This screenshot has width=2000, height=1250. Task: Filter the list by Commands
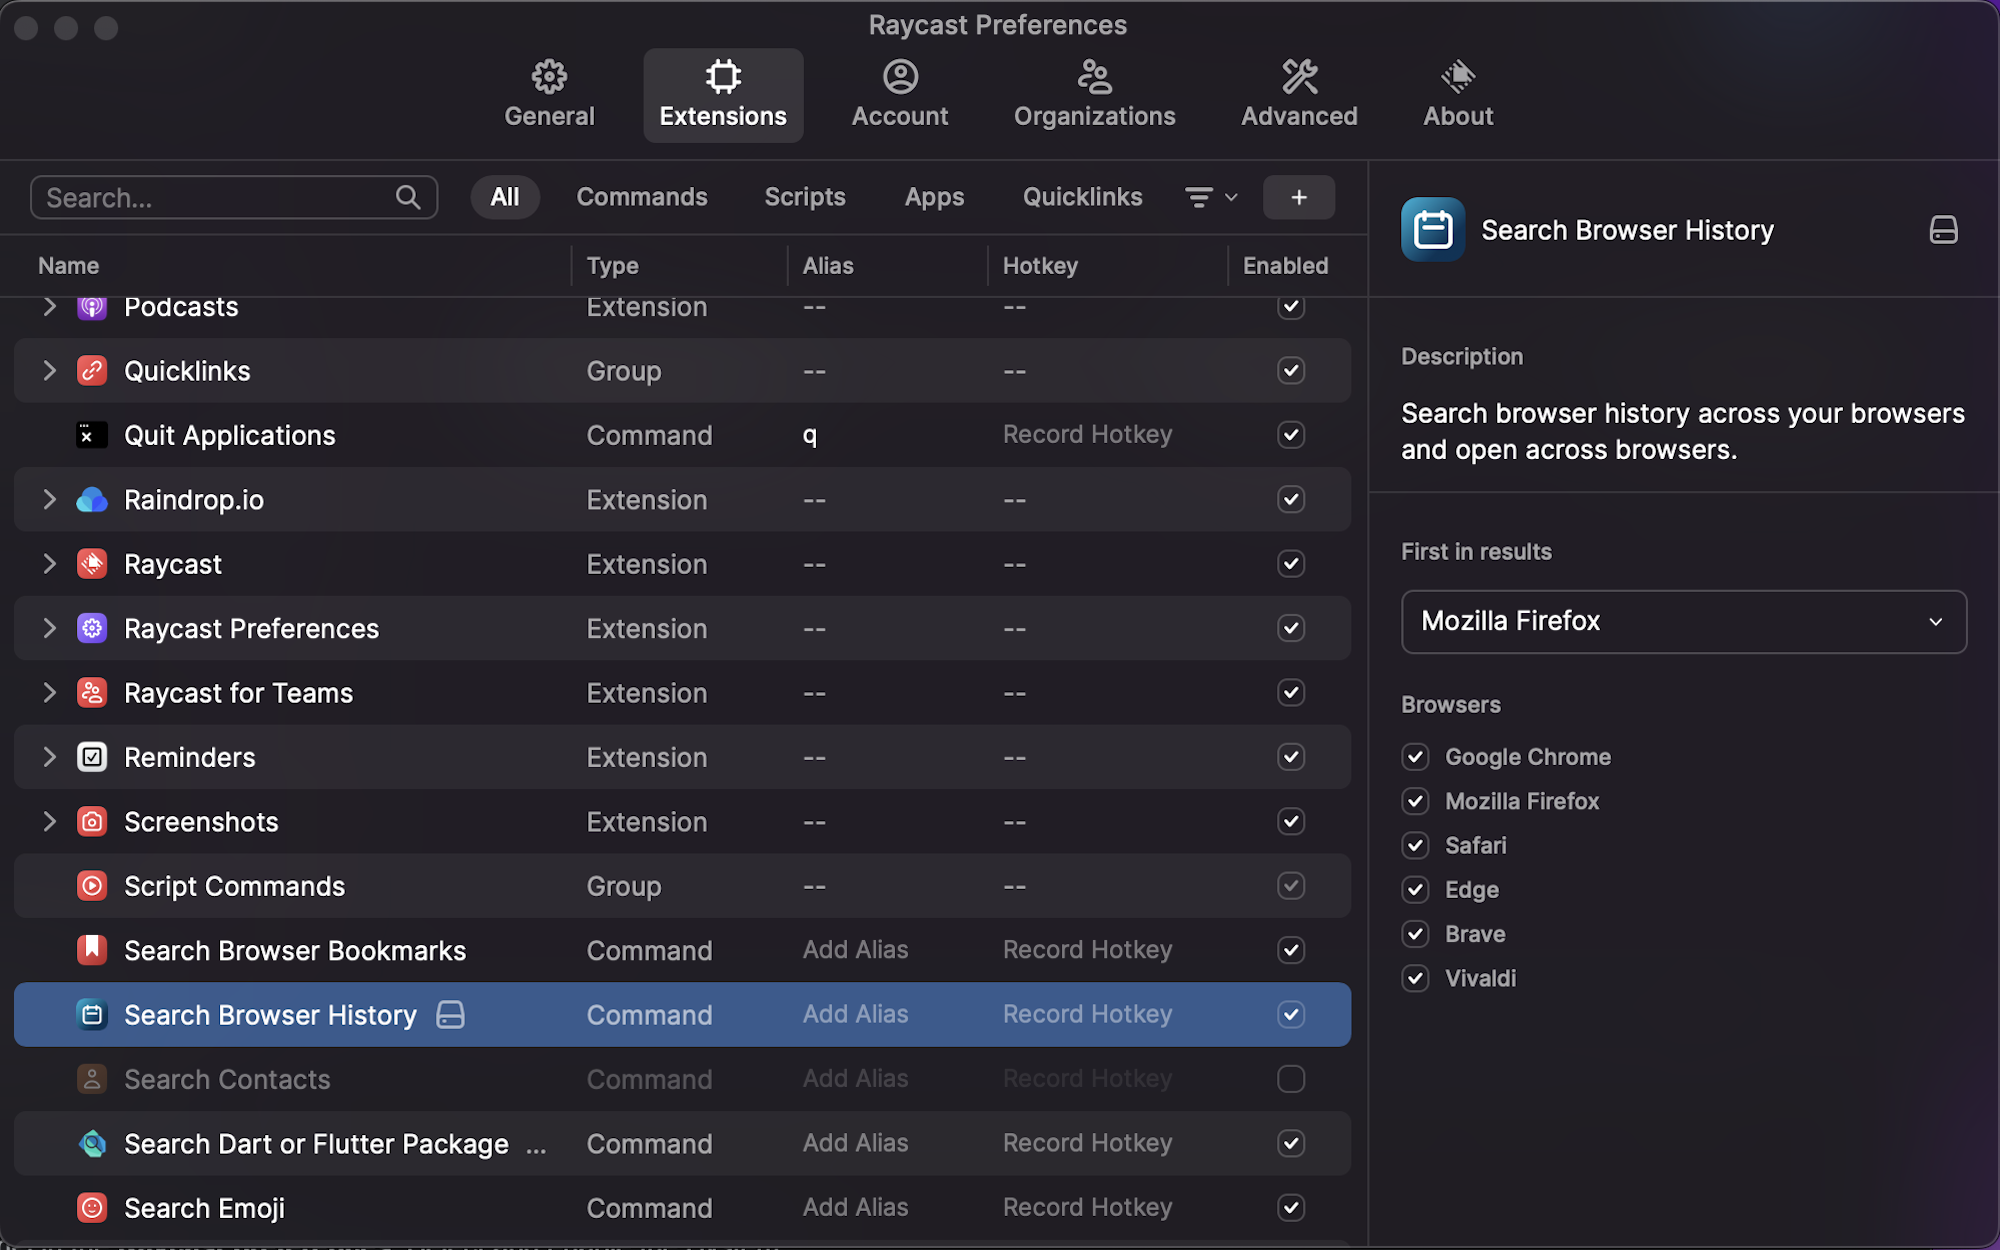(x=641, y=197)
